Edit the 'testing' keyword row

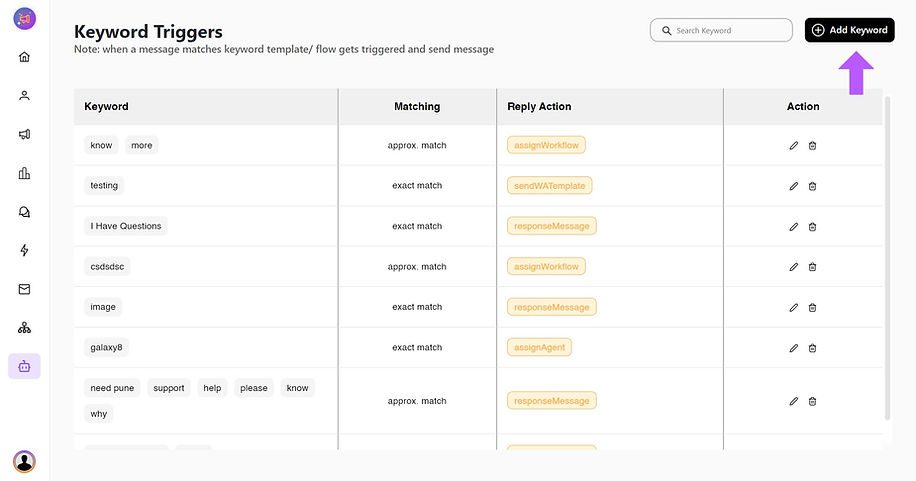[x=794, y=186]
